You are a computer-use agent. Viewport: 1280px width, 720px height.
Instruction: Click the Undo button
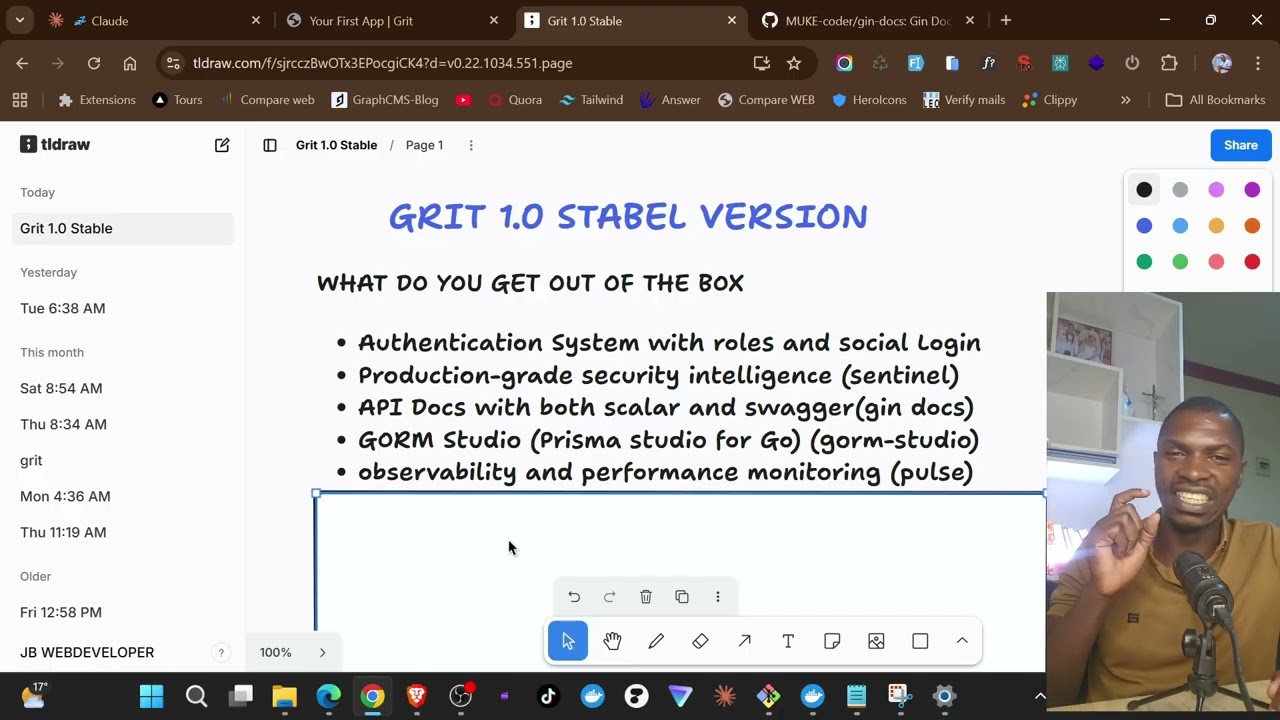[x=574, y=597]
